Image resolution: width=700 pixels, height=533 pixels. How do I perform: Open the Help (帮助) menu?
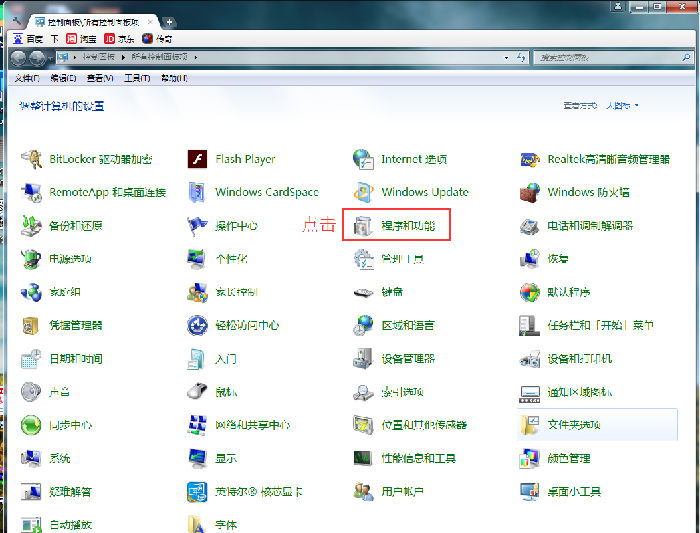pos(174,78)
